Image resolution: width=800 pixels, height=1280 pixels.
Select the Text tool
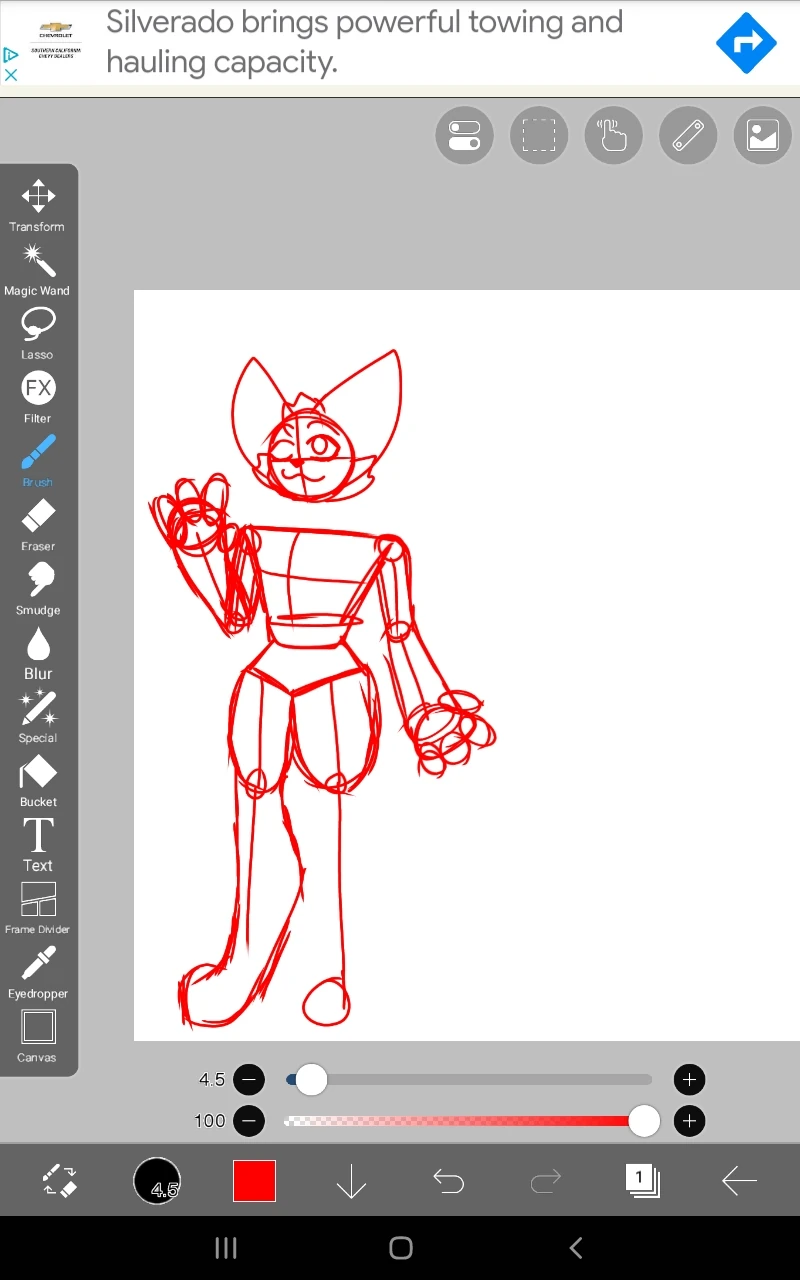point(38,837)
